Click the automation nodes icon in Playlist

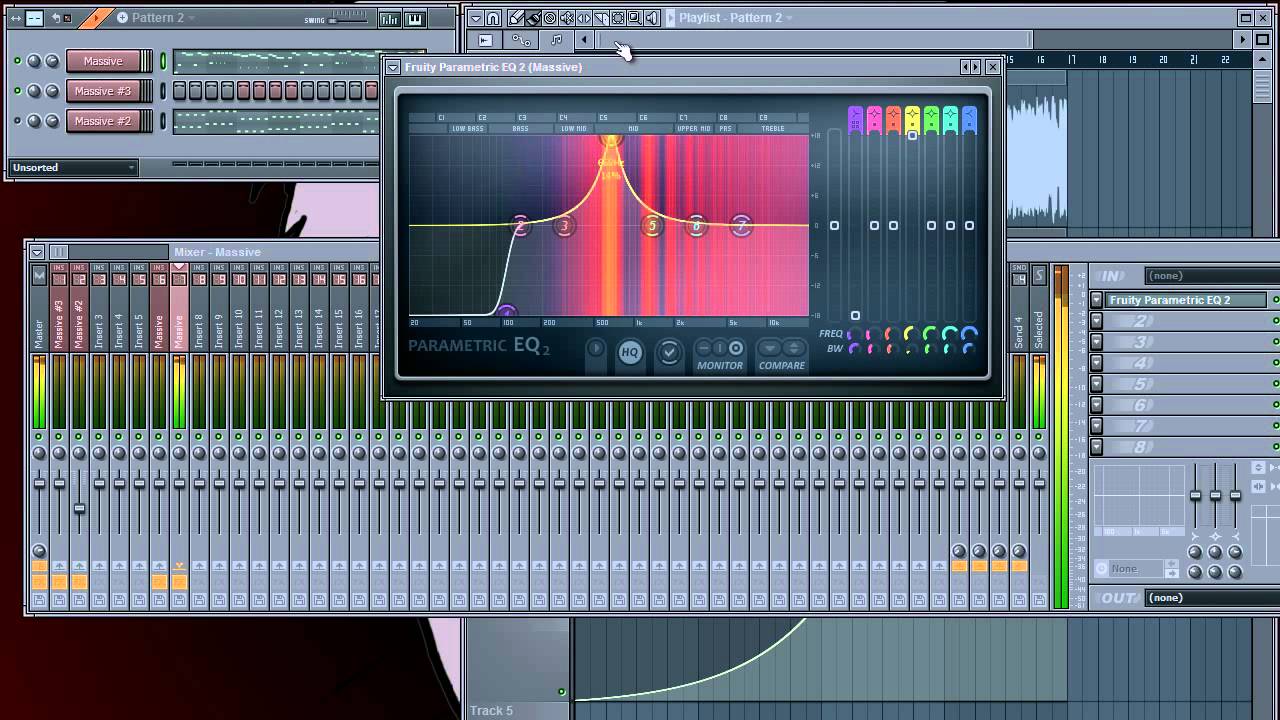pos(521,40)
